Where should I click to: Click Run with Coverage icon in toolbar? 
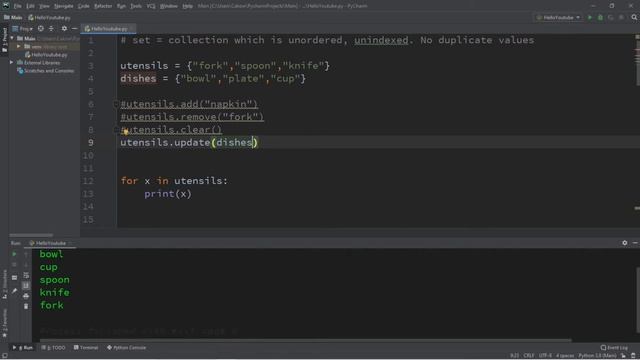tap(611, 18)
